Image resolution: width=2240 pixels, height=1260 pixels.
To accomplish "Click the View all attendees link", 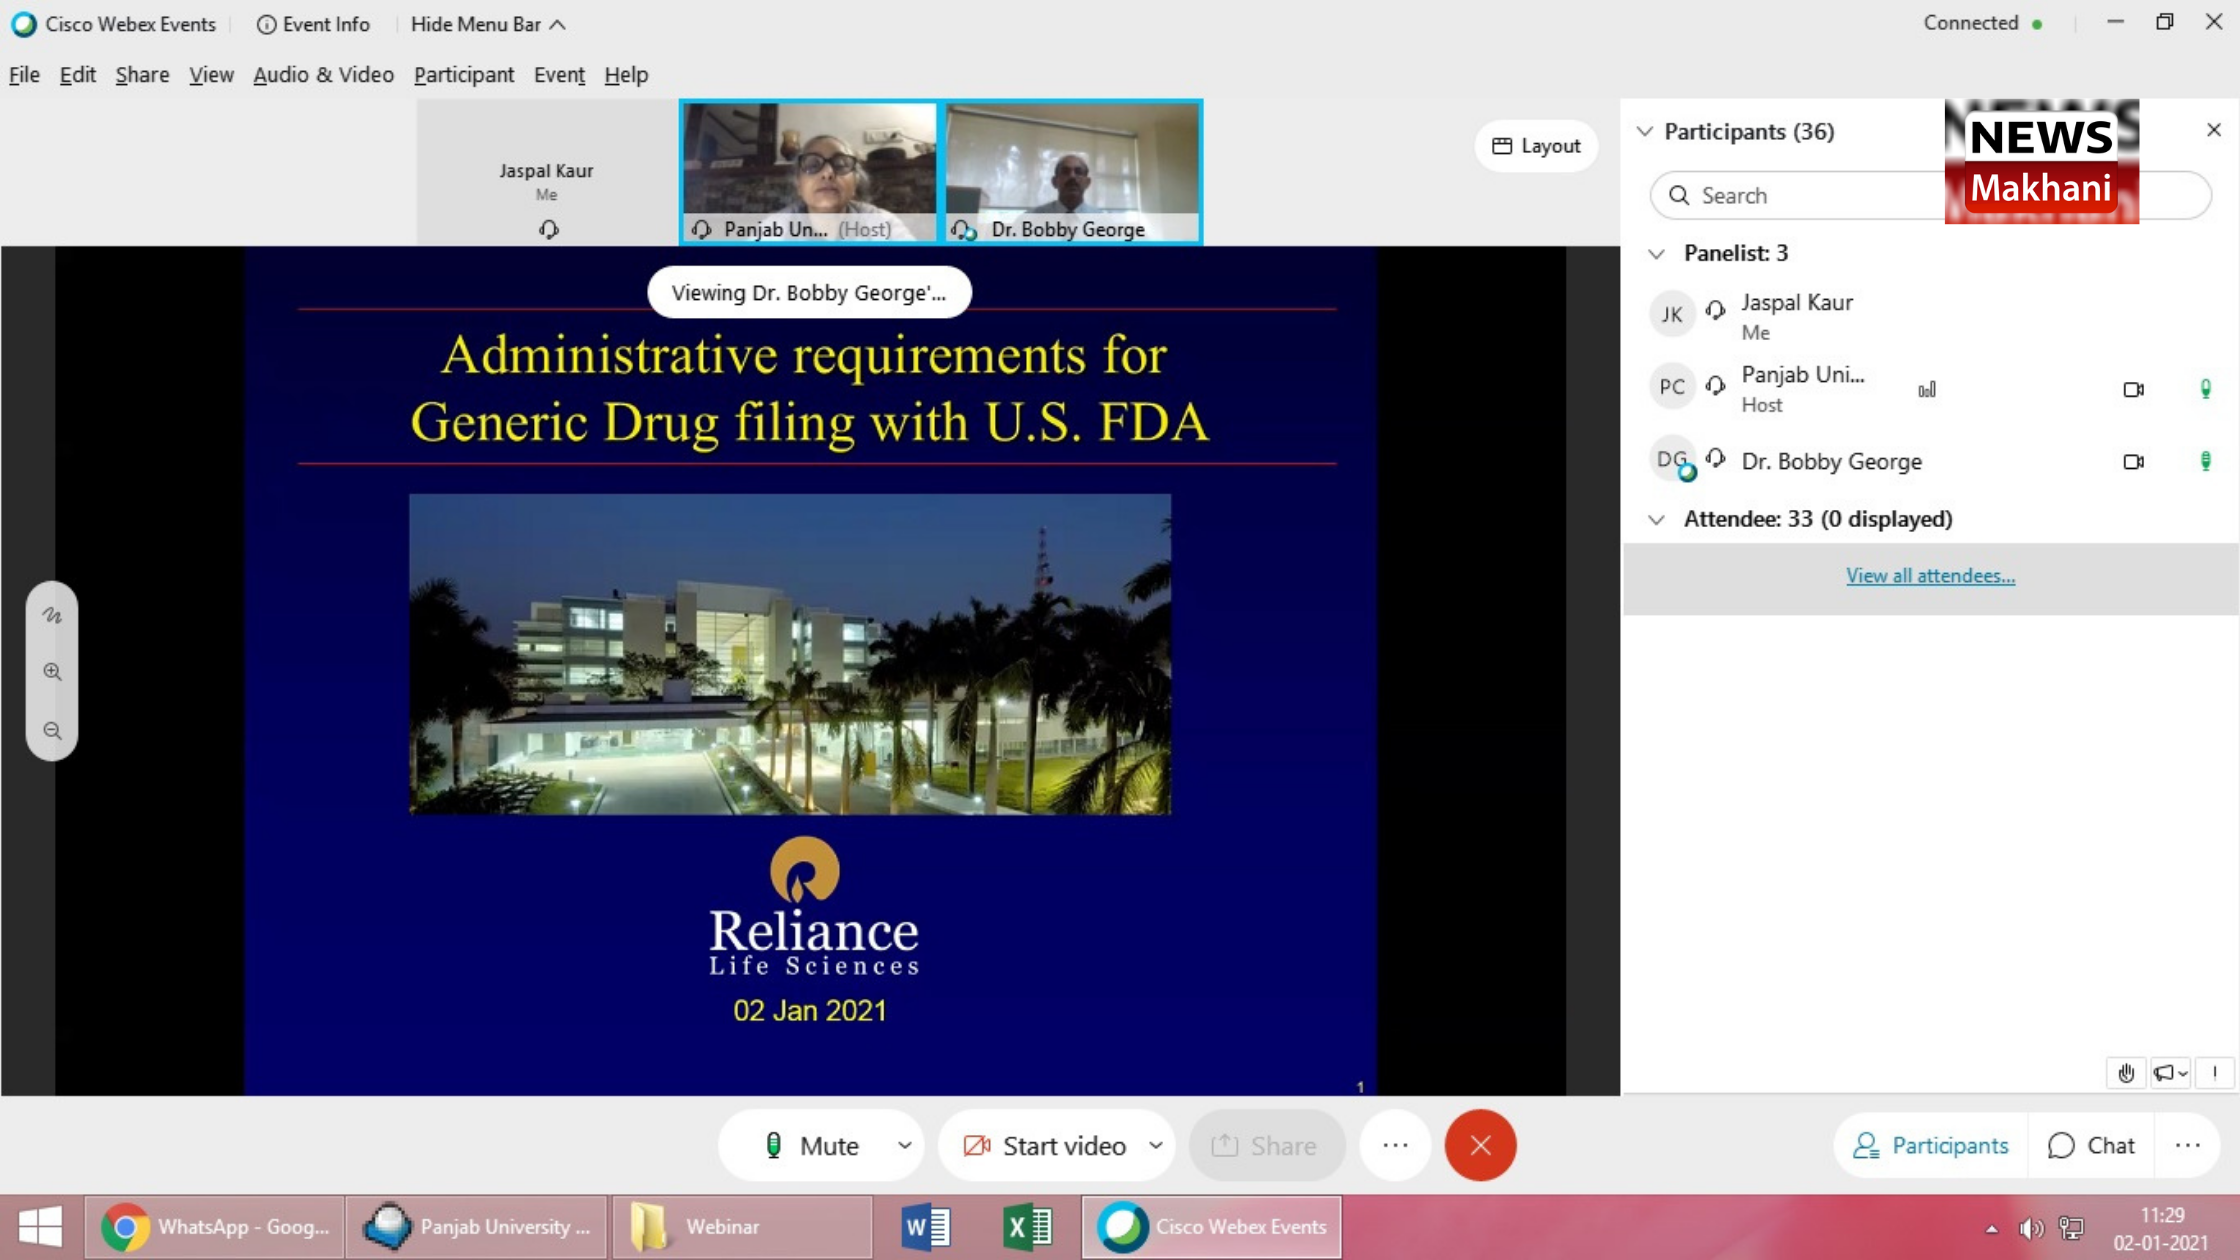I will click(1929, 575).
